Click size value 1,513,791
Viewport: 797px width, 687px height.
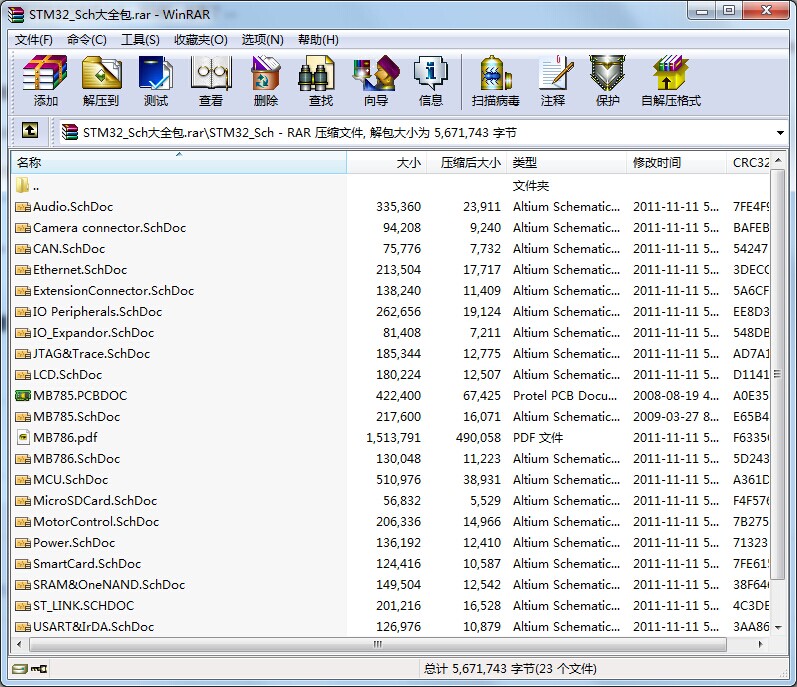(x=393, y=438)
